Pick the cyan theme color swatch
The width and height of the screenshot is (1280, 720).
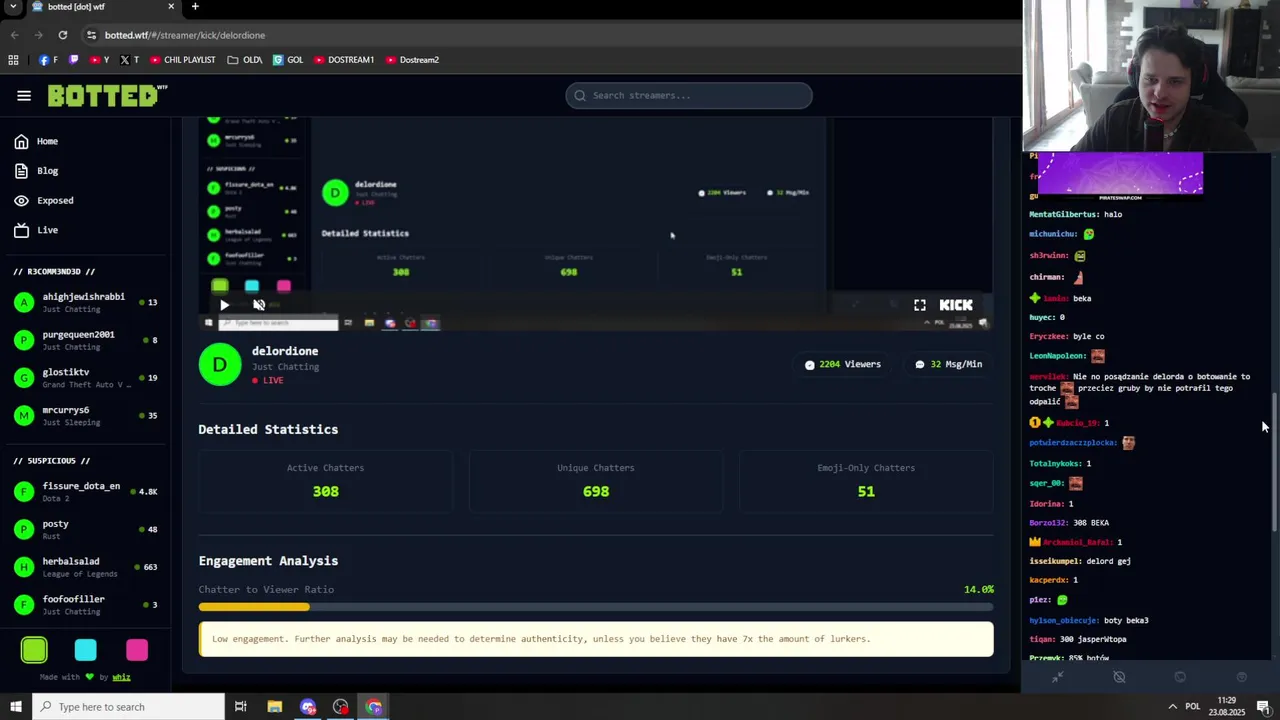[86, 650]
